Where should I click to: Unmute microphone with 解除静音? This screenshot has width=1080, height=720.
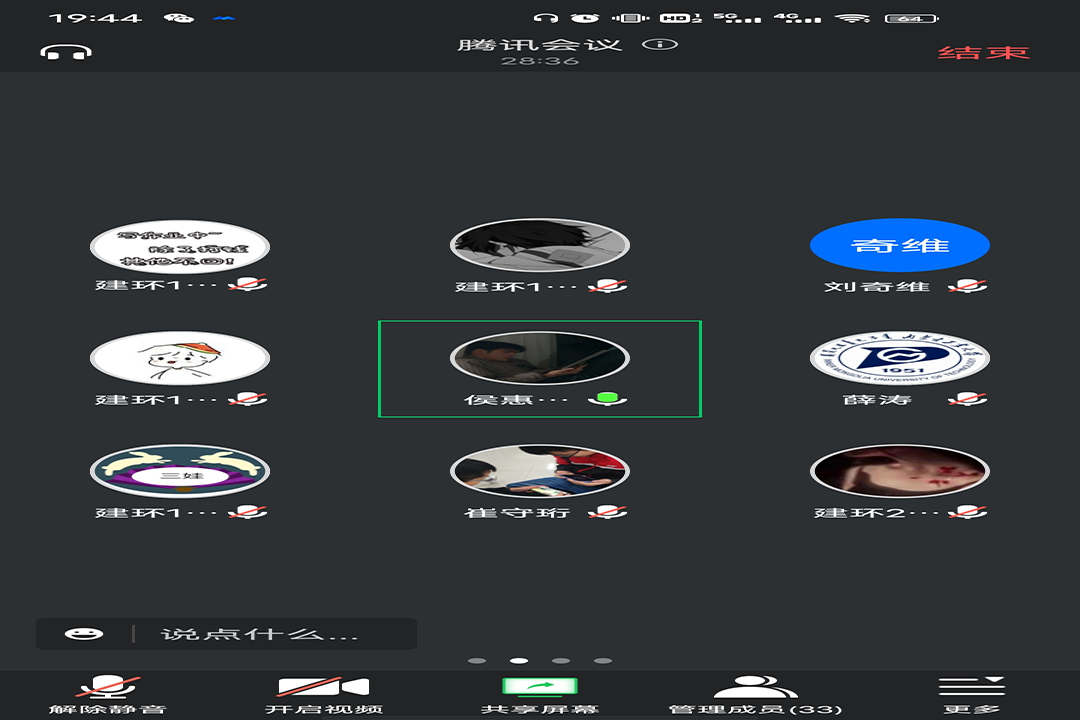coord(108,695)
